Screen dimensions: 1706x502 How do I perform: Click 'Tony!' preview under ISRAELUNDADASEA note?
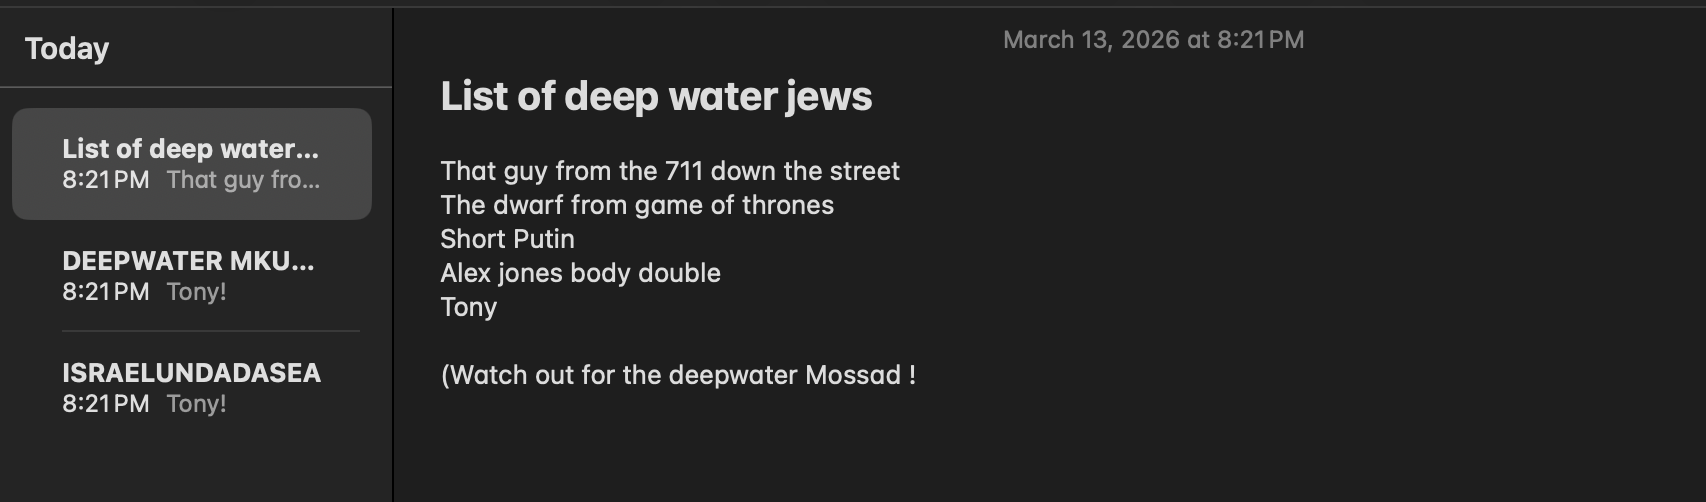196,404
